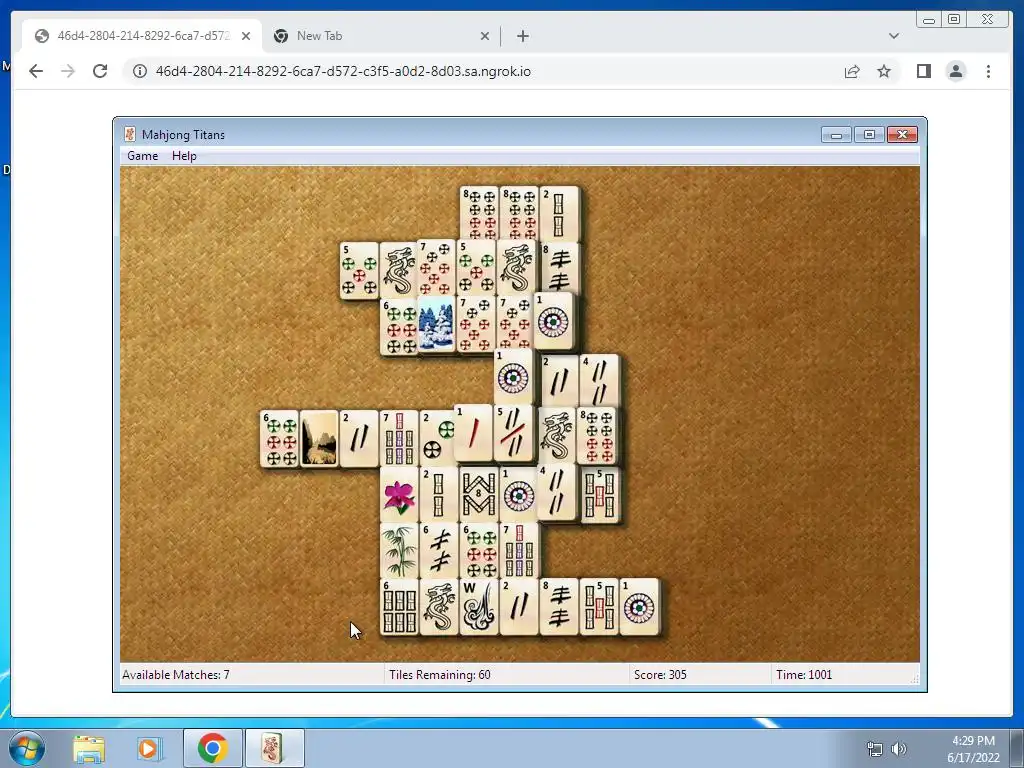Select the winter snow season tile
The width and height of the screenshot is (1024, 768).
436,323
